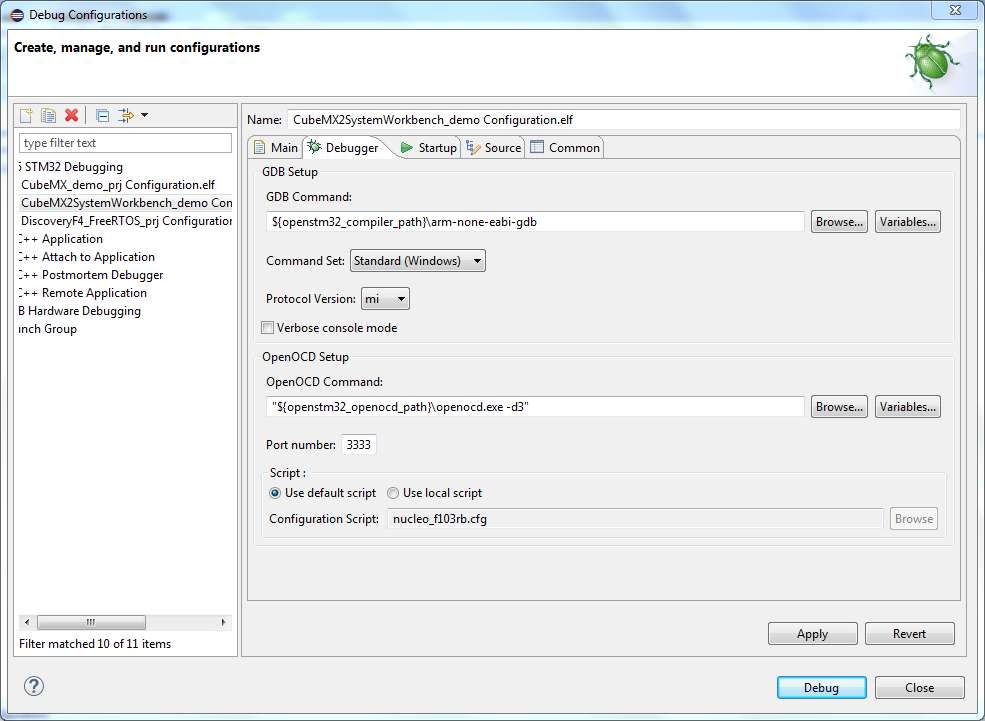Open the Source tab
The width and height of the screenshot is (985, 721).
pyautogui.click(x=493, y=148)
